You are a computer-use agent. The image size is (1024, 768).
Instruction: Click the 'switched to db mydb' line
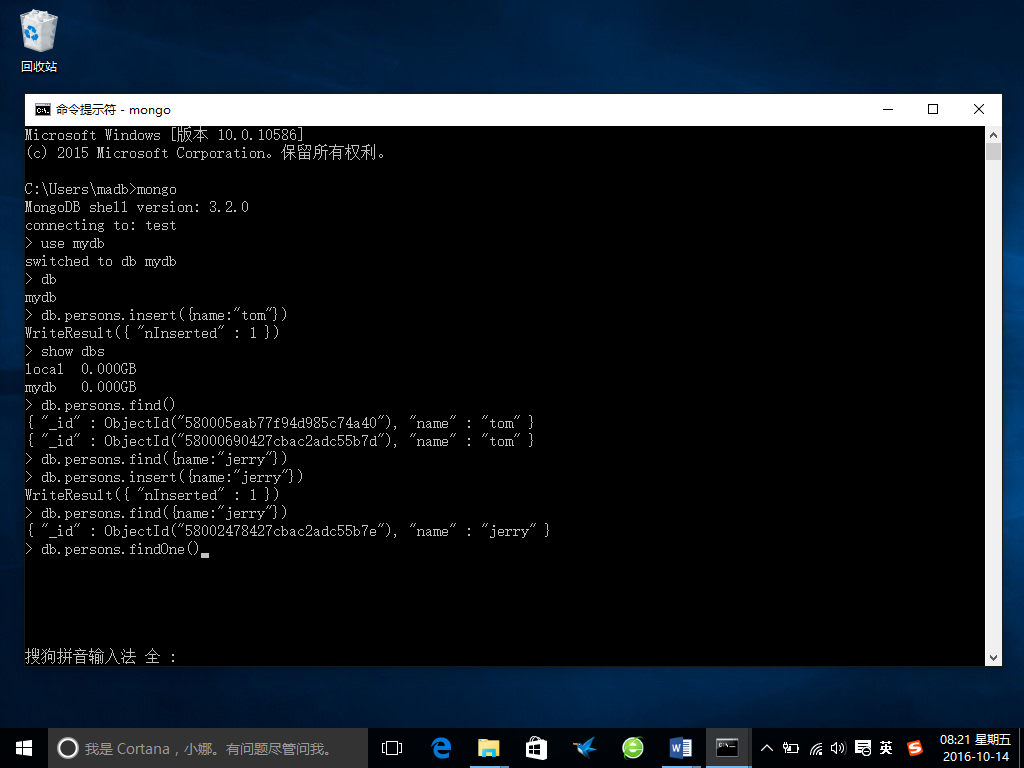(101, 261)
